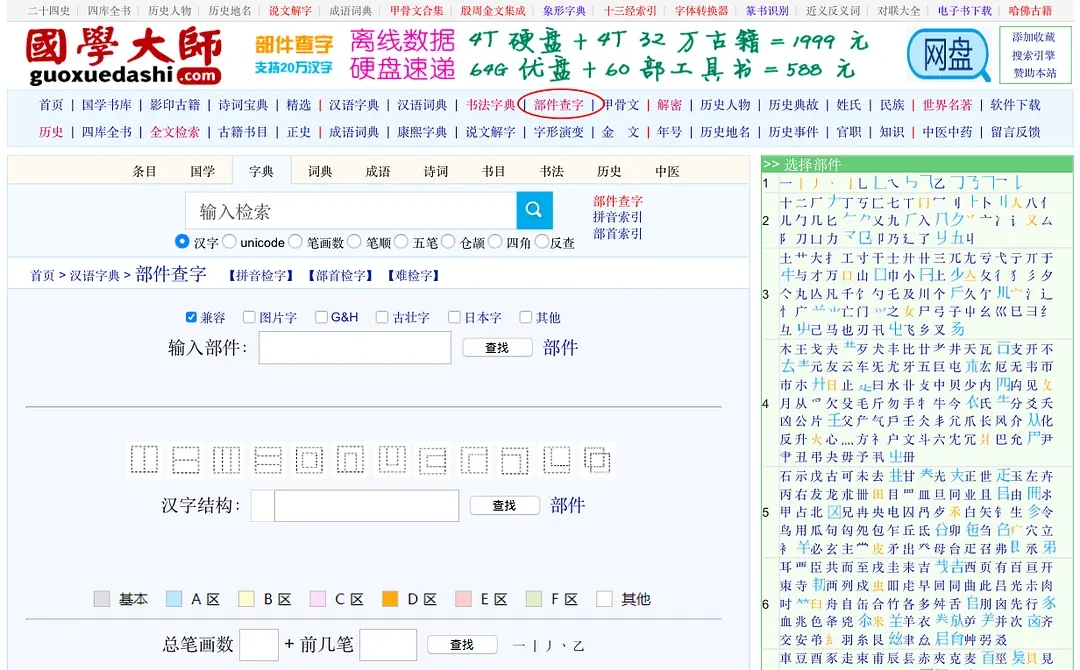
Task: Open the 书法 tab
Action: point(551,171)
